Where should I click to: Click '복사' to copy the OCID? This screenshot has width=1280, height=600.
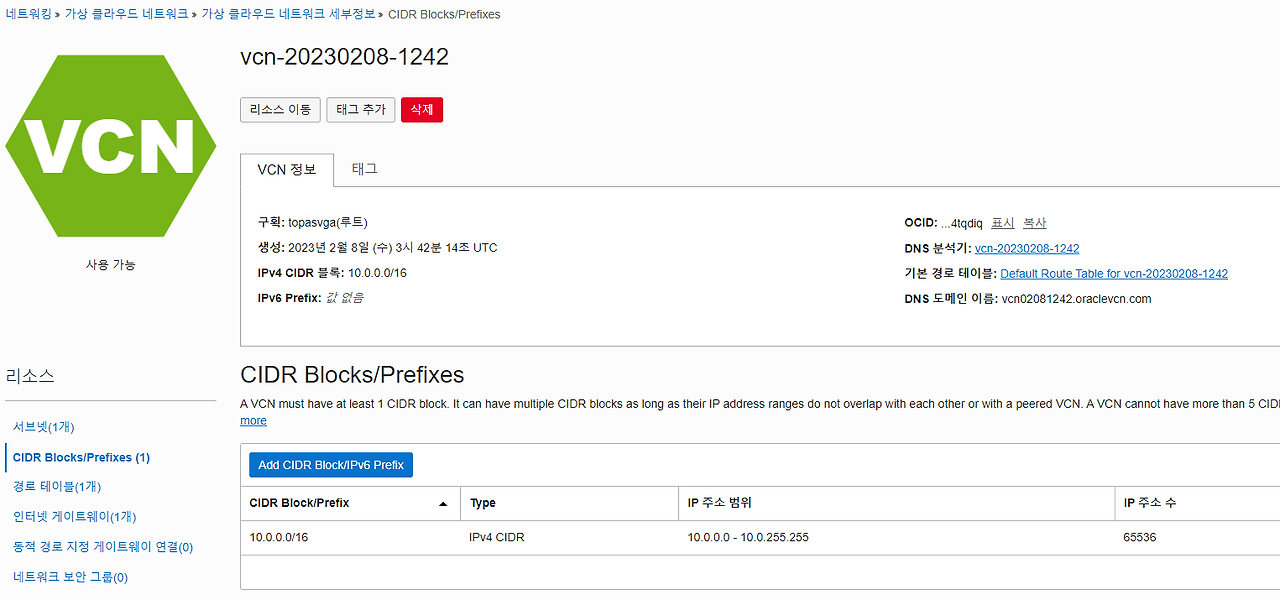click(1034, 222)
